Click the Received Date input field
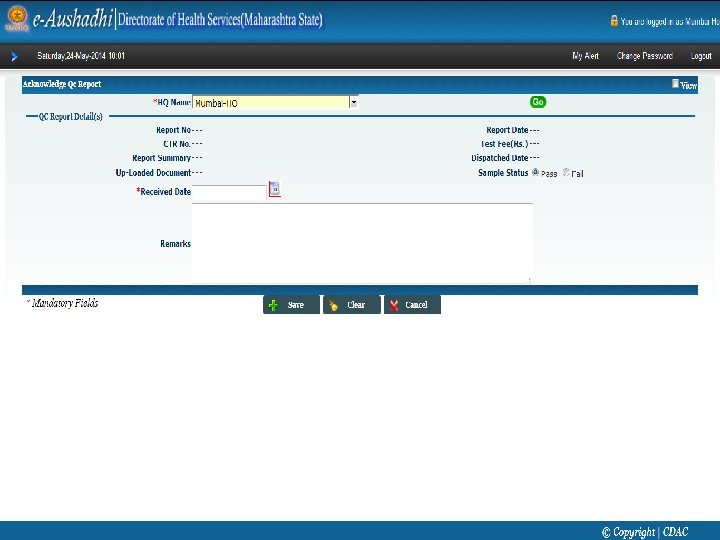Screen dimensions: 720x540 point(229,192)
